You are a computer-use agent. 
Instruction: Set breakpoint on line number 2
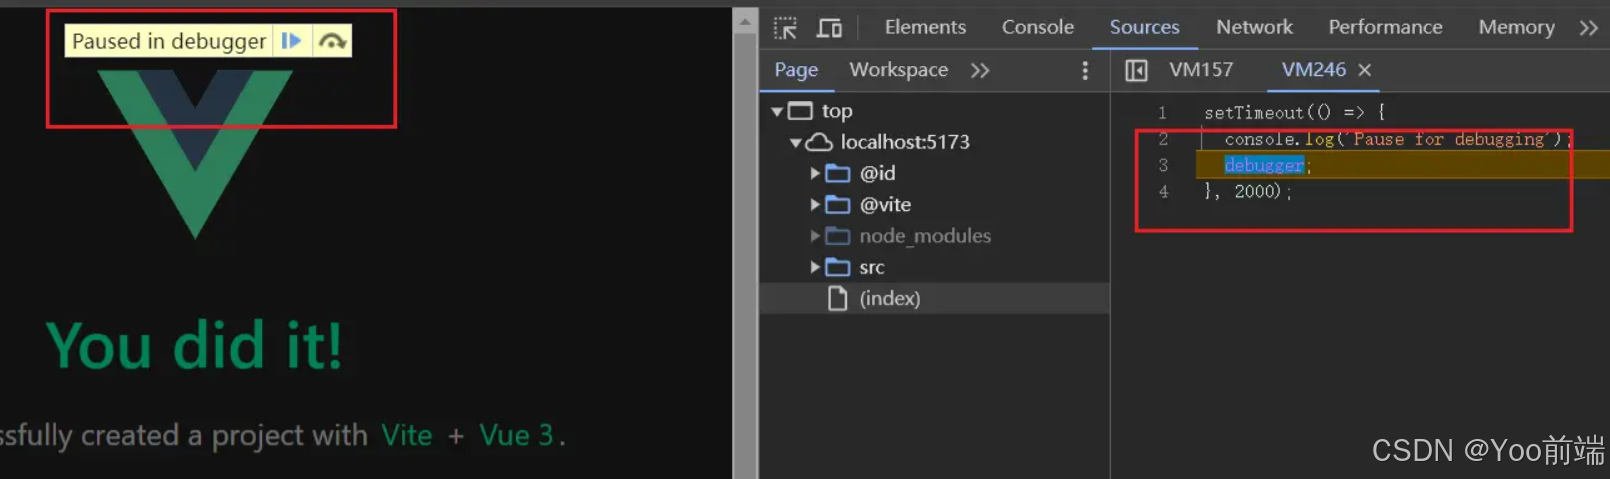[1163, 139]
